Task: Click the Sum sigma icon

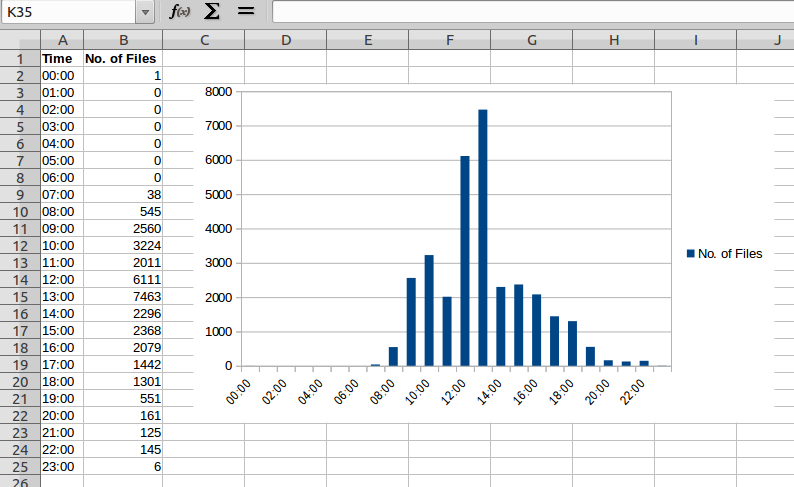Action: pos(211,12)
